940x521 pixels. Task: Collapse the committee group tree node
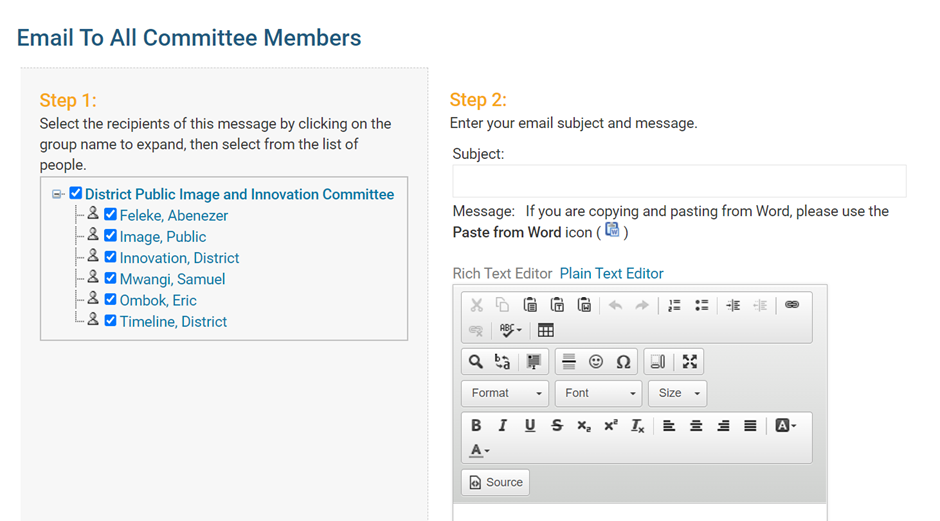58,194
